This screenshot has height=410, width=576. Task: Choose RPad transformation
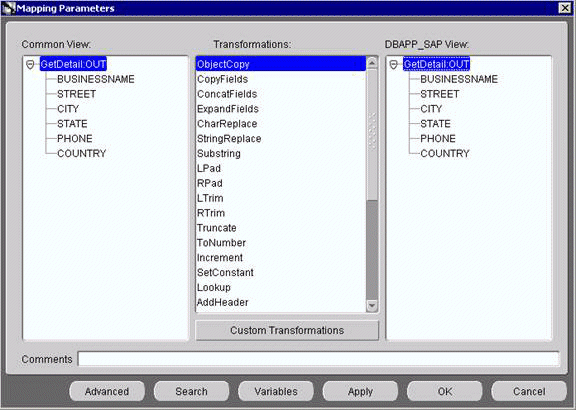[281, 183]
